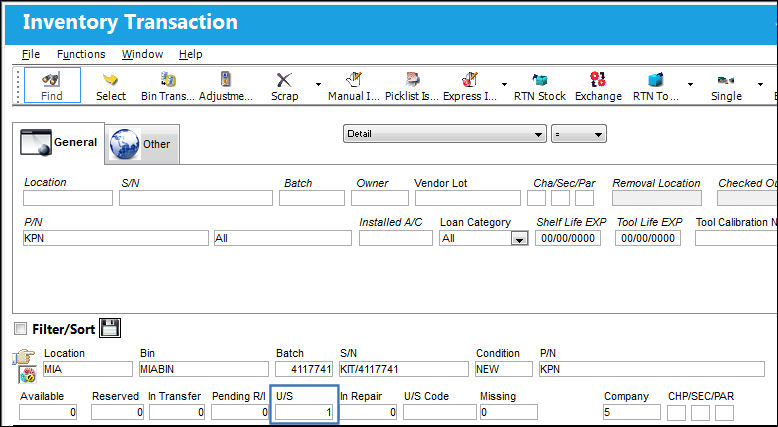Click the Tool Calibration input field
Viewport: 778px width, 427px height.
pos(736,239)
